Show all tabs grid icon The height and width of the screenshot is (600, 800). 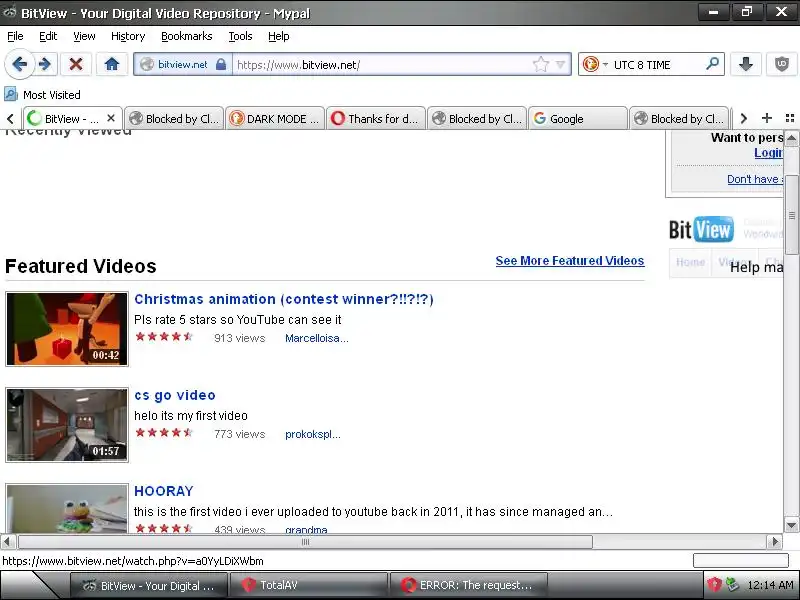[790, 118]
